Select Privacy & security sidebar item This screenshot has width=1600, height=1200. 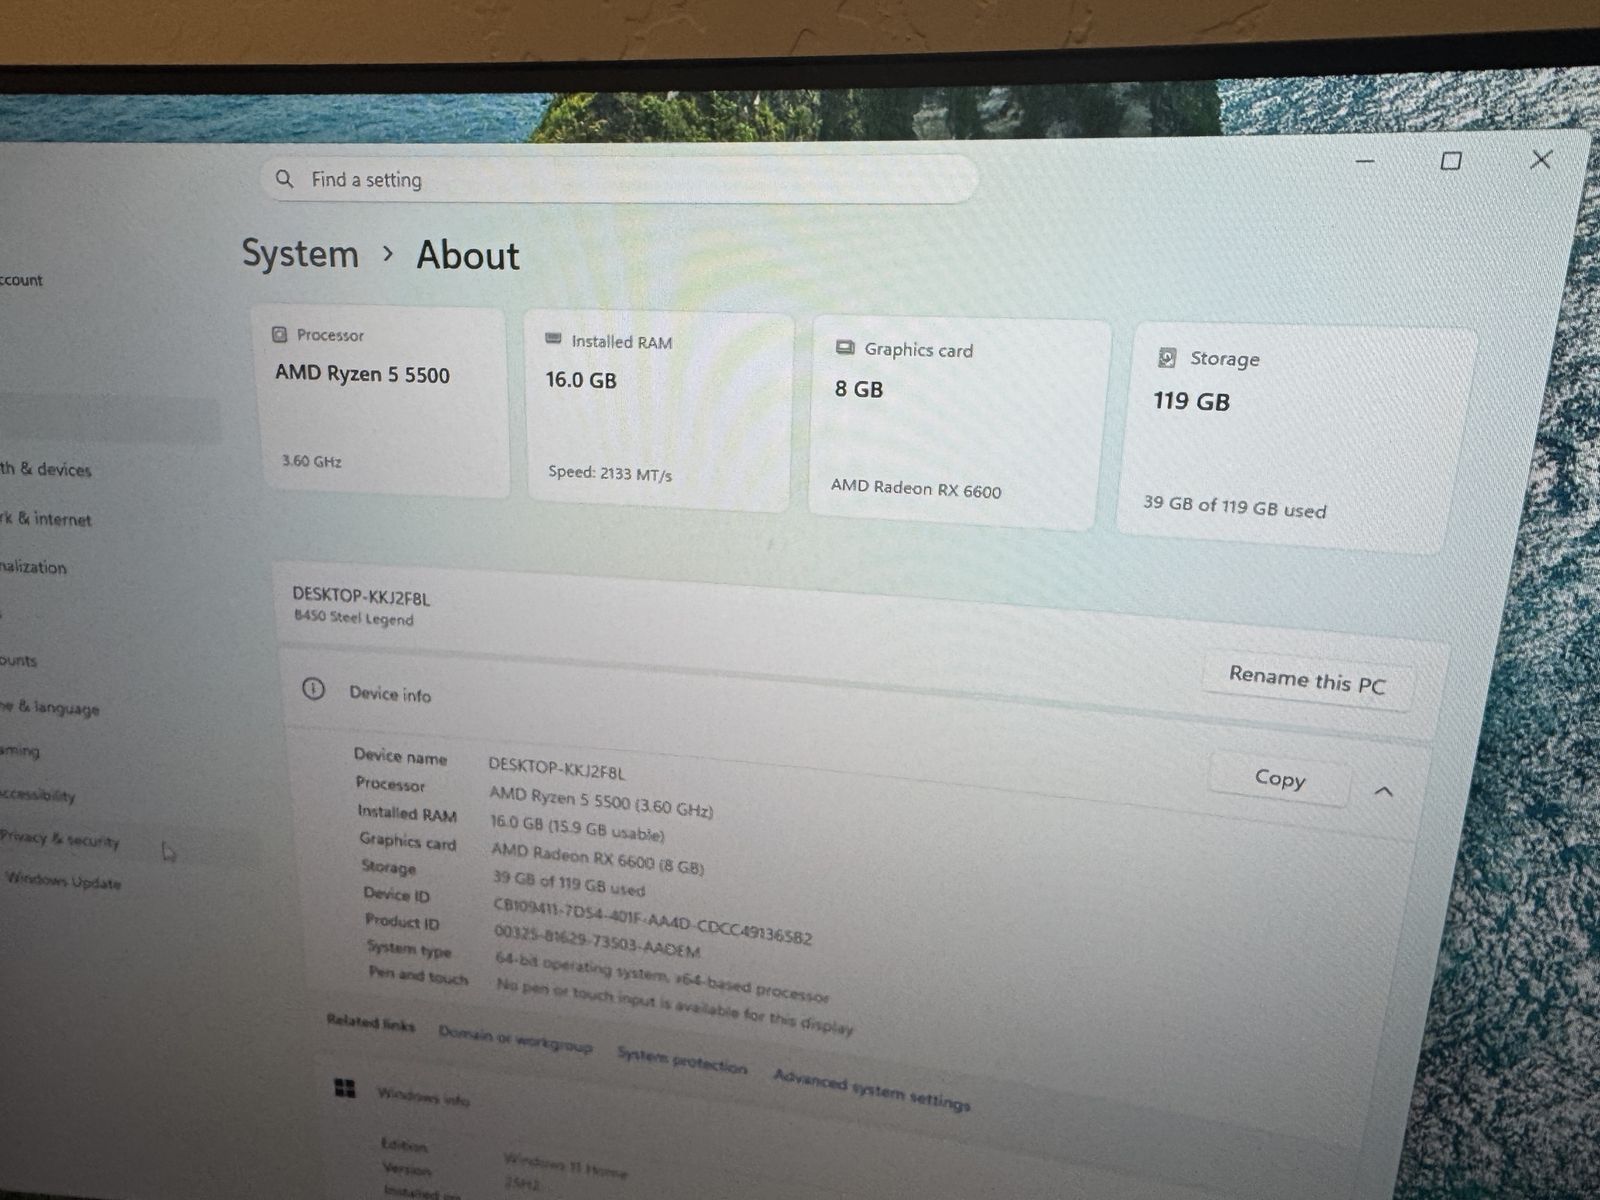pos(60,839)
